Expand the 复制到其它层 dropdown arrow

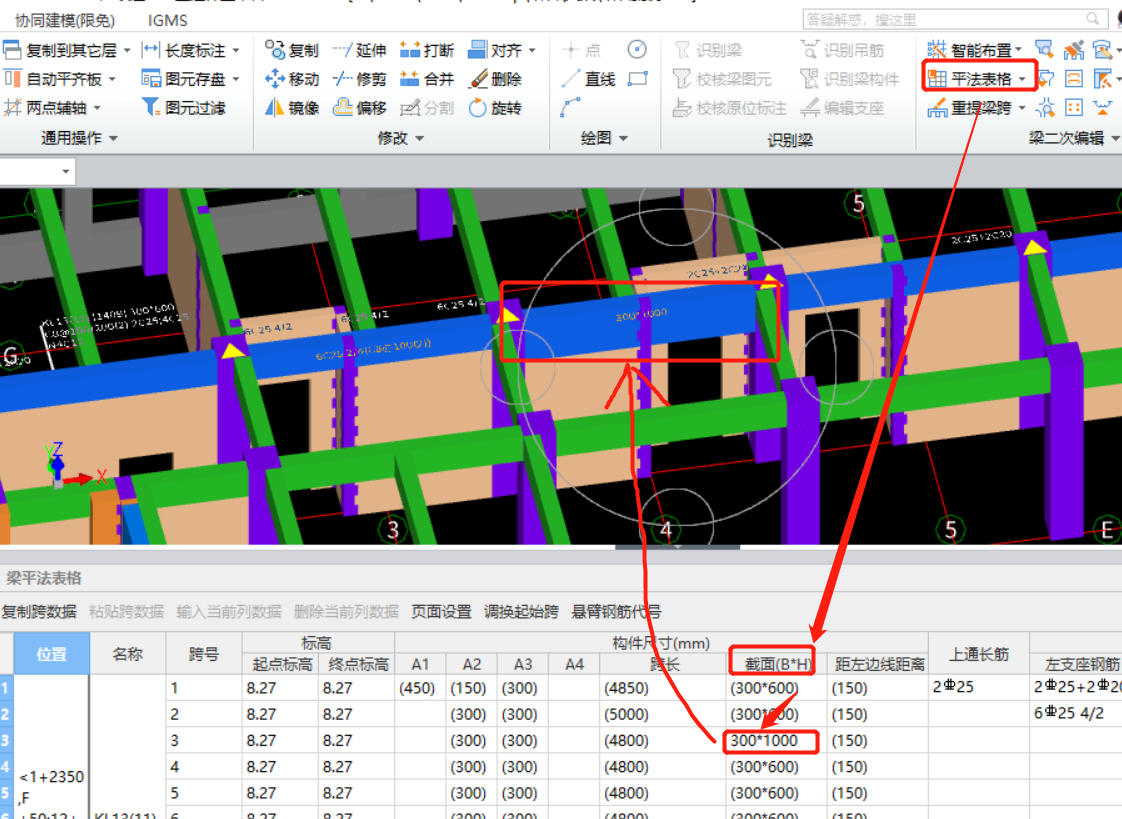127,51
